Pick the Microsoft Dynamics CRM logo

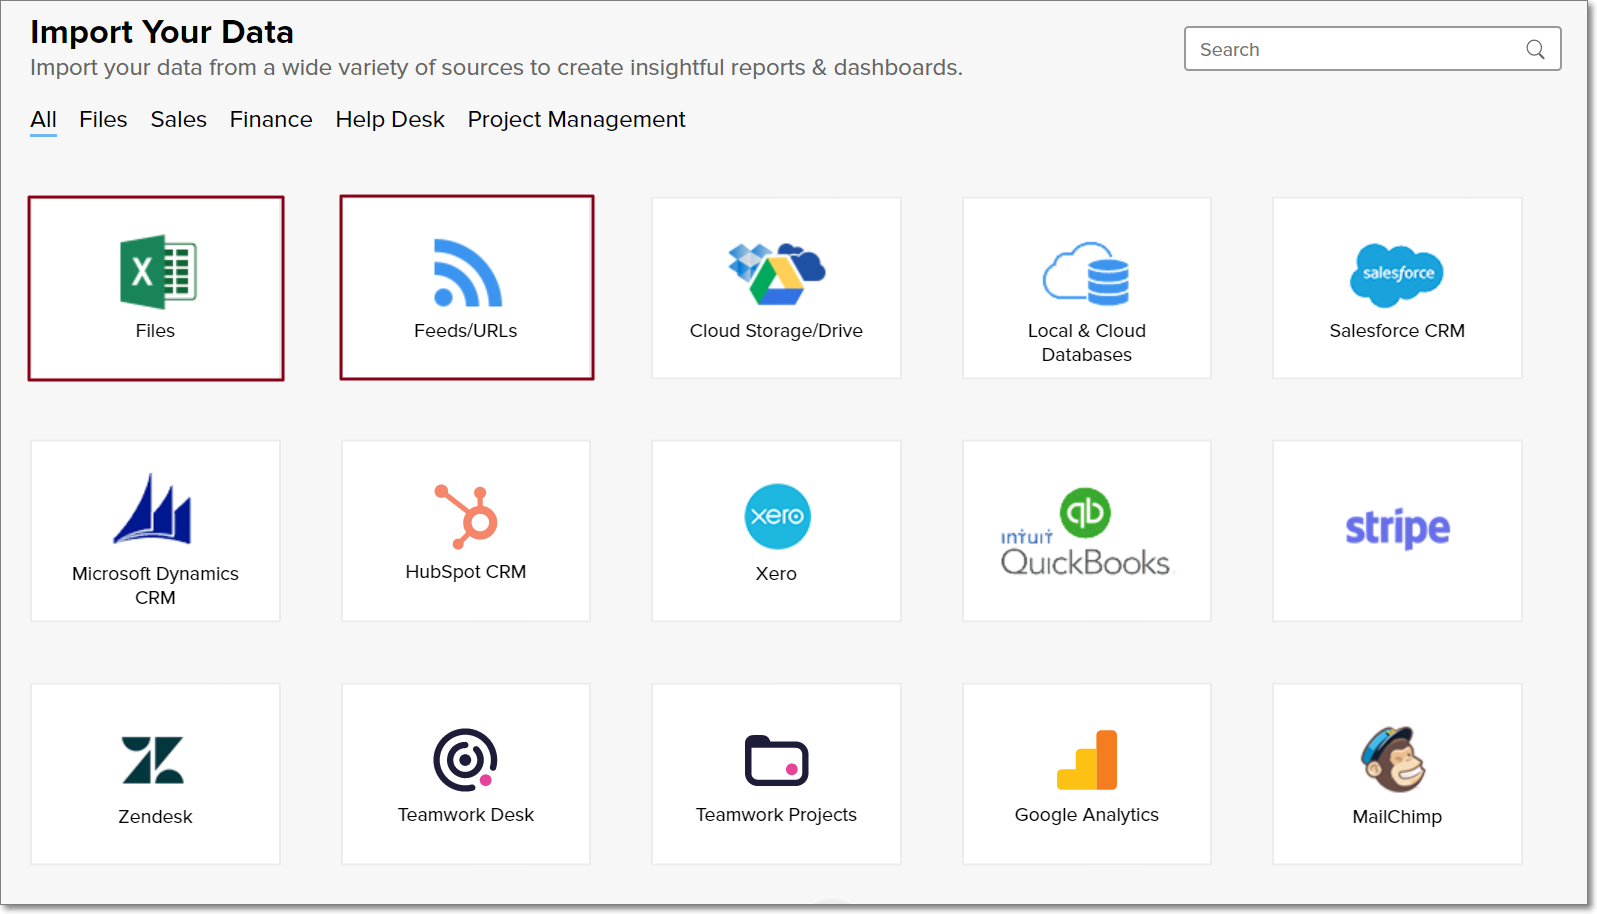[153, 509]
